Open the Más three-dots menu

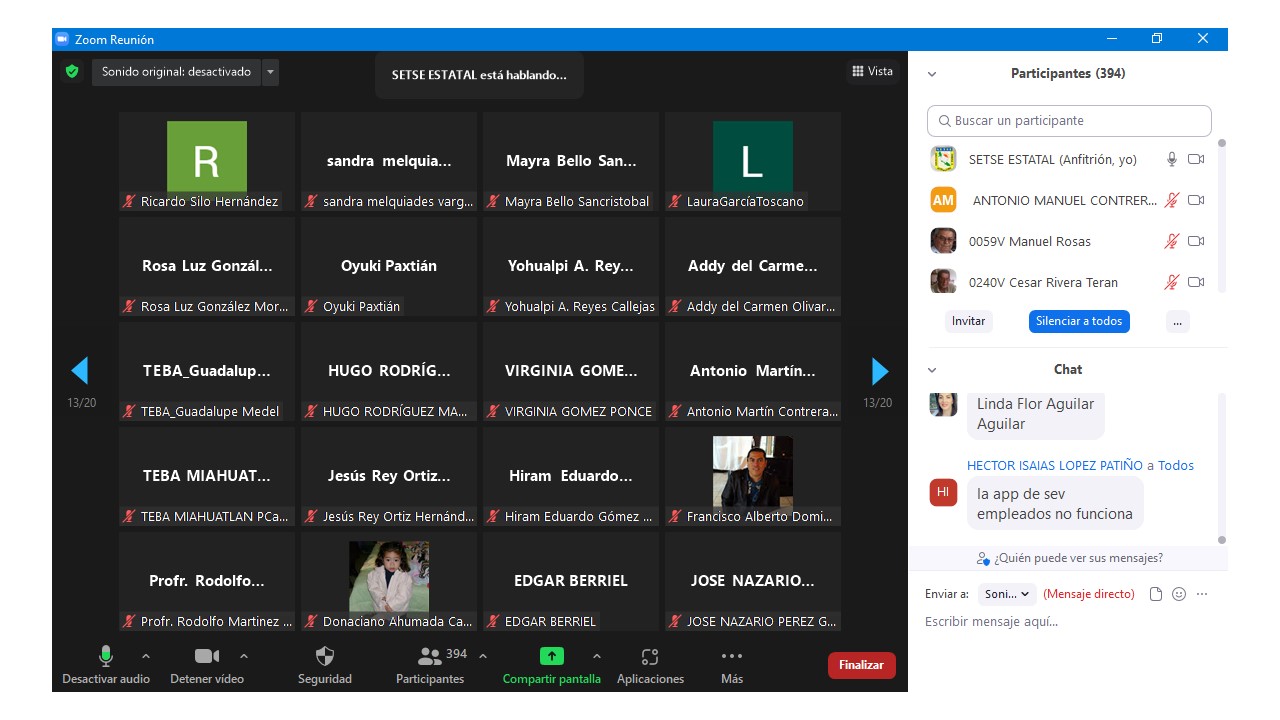[x=732, y=657]
